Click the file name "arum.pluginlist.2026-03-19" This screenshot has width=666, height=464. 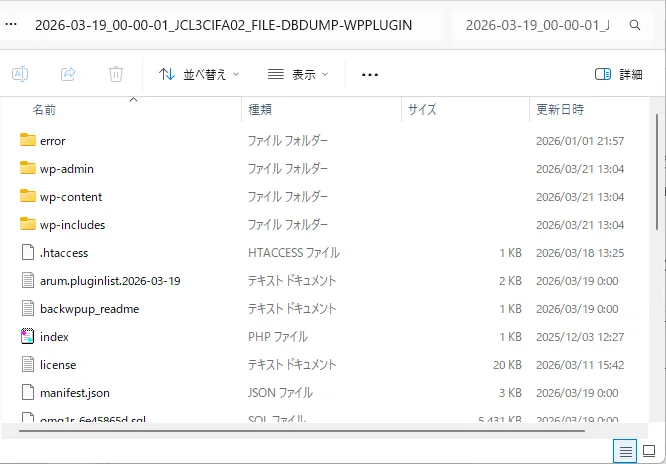pos(110,281)
